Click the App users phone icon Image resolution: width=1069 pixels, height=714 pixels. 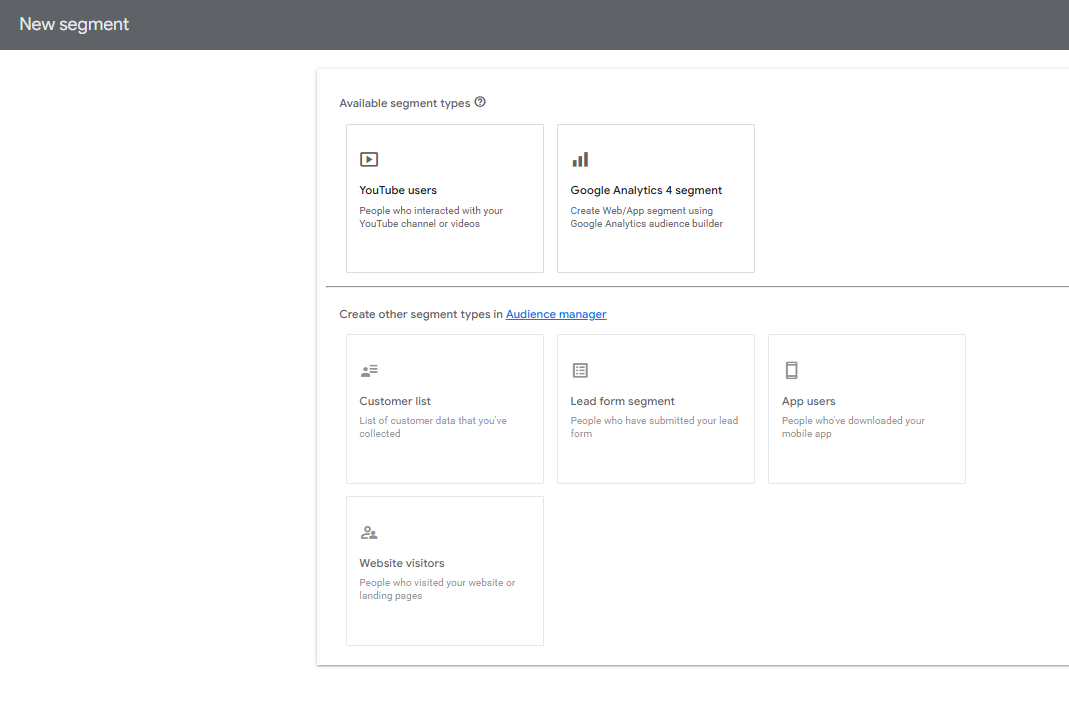(792, 370)
